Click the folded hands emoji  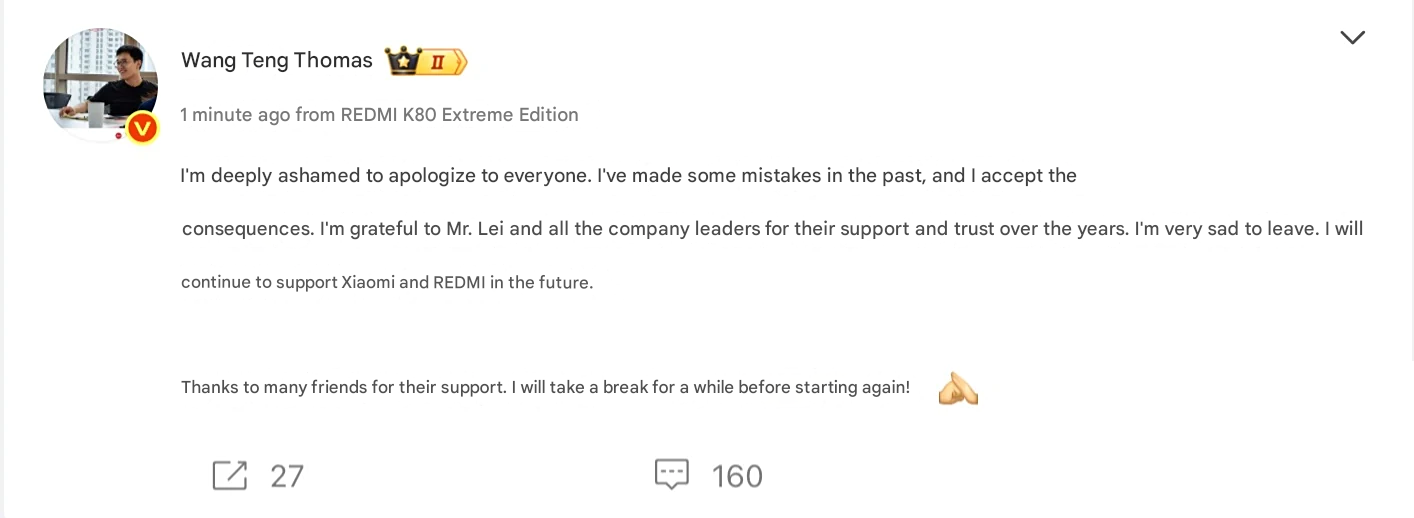(957, 388)
